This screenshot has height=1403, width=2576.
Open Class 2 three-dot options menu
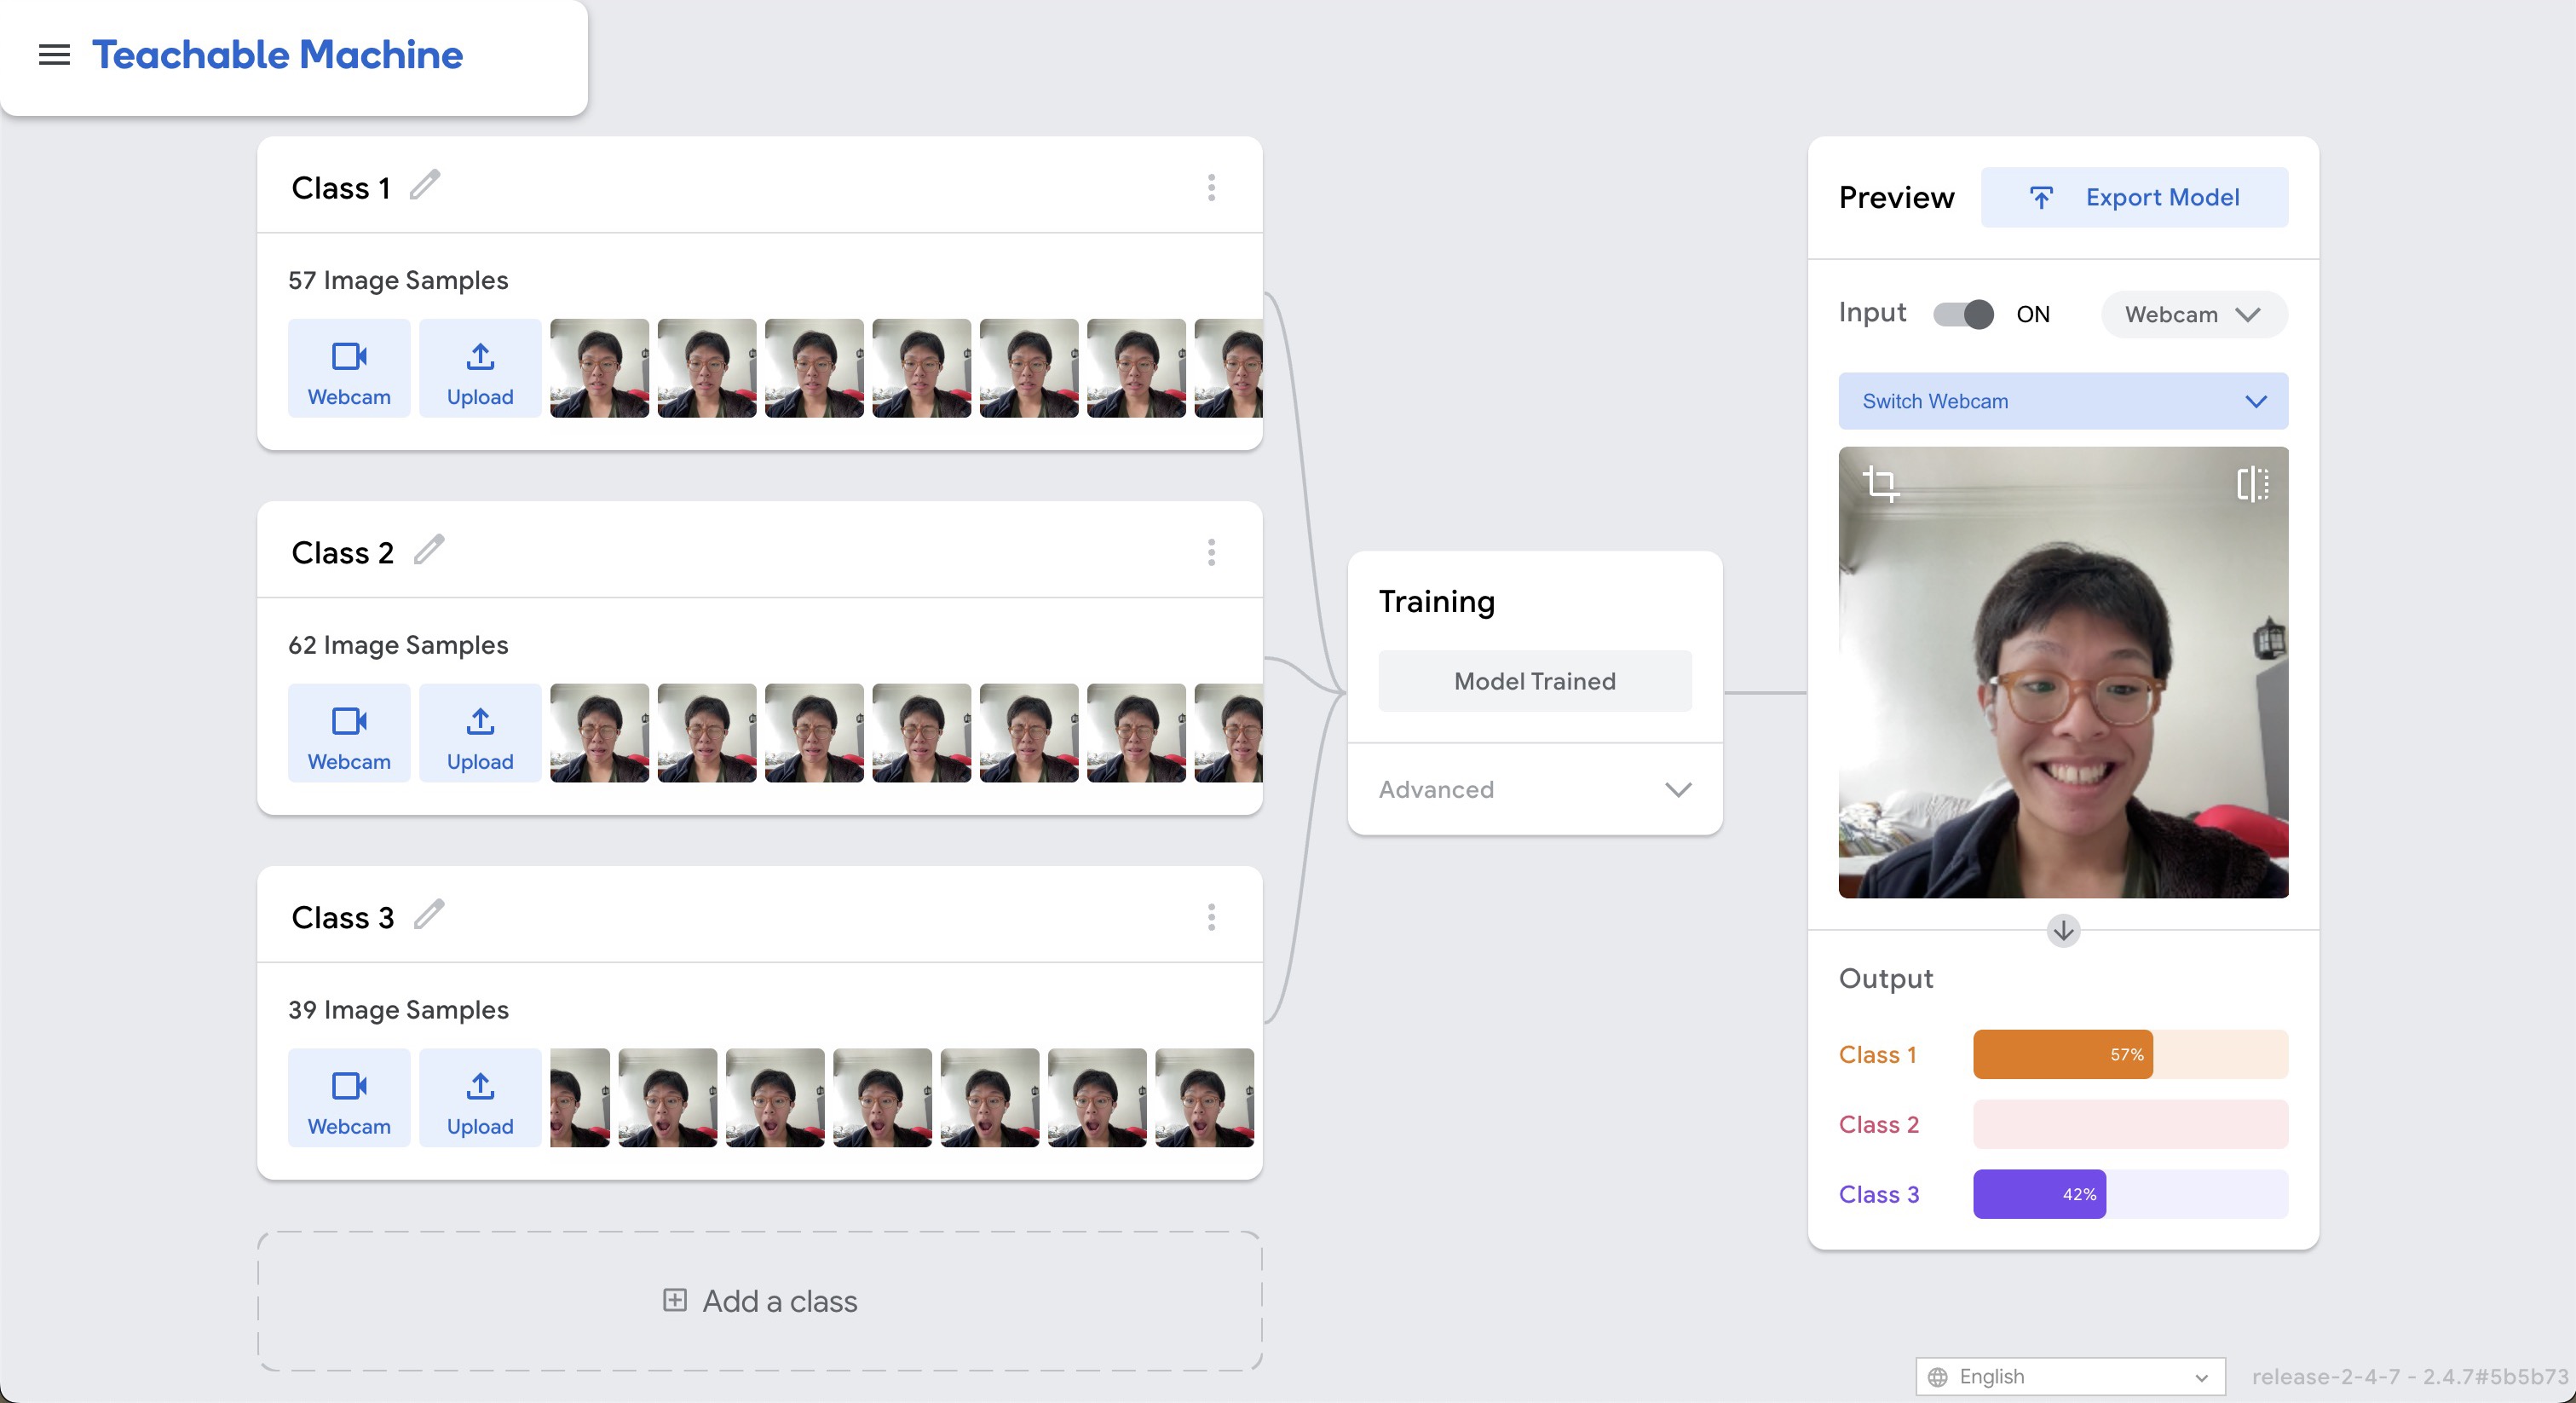(1211, 552)
